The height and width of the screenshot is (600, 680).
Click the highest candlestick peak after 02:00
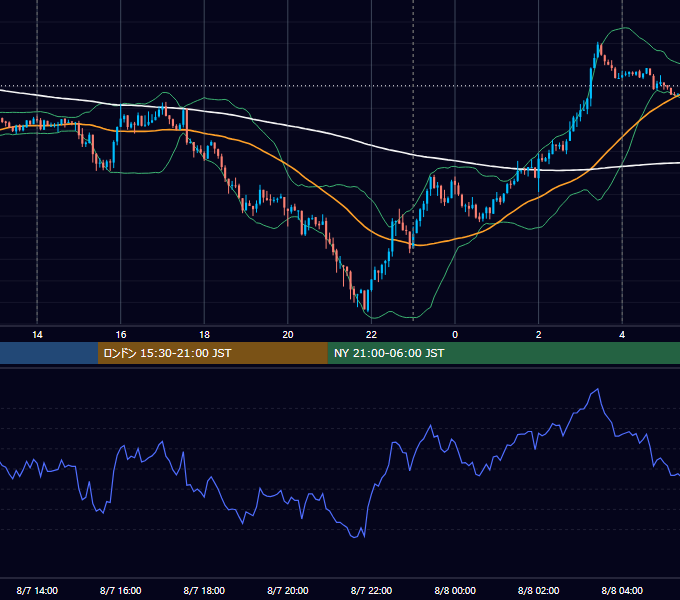(598, 49)
